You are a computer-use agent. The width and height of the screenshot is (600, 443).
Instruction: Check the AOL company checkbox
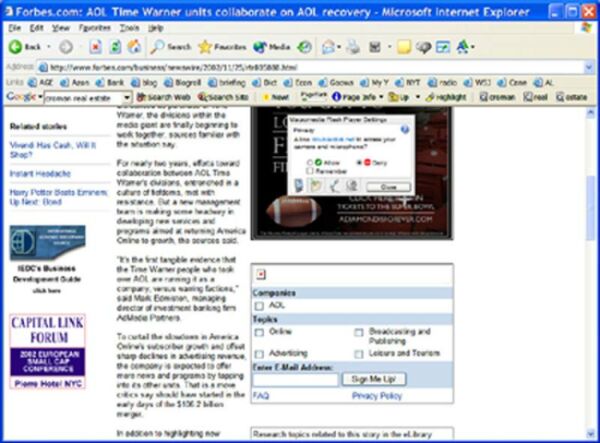click(259, 306)
